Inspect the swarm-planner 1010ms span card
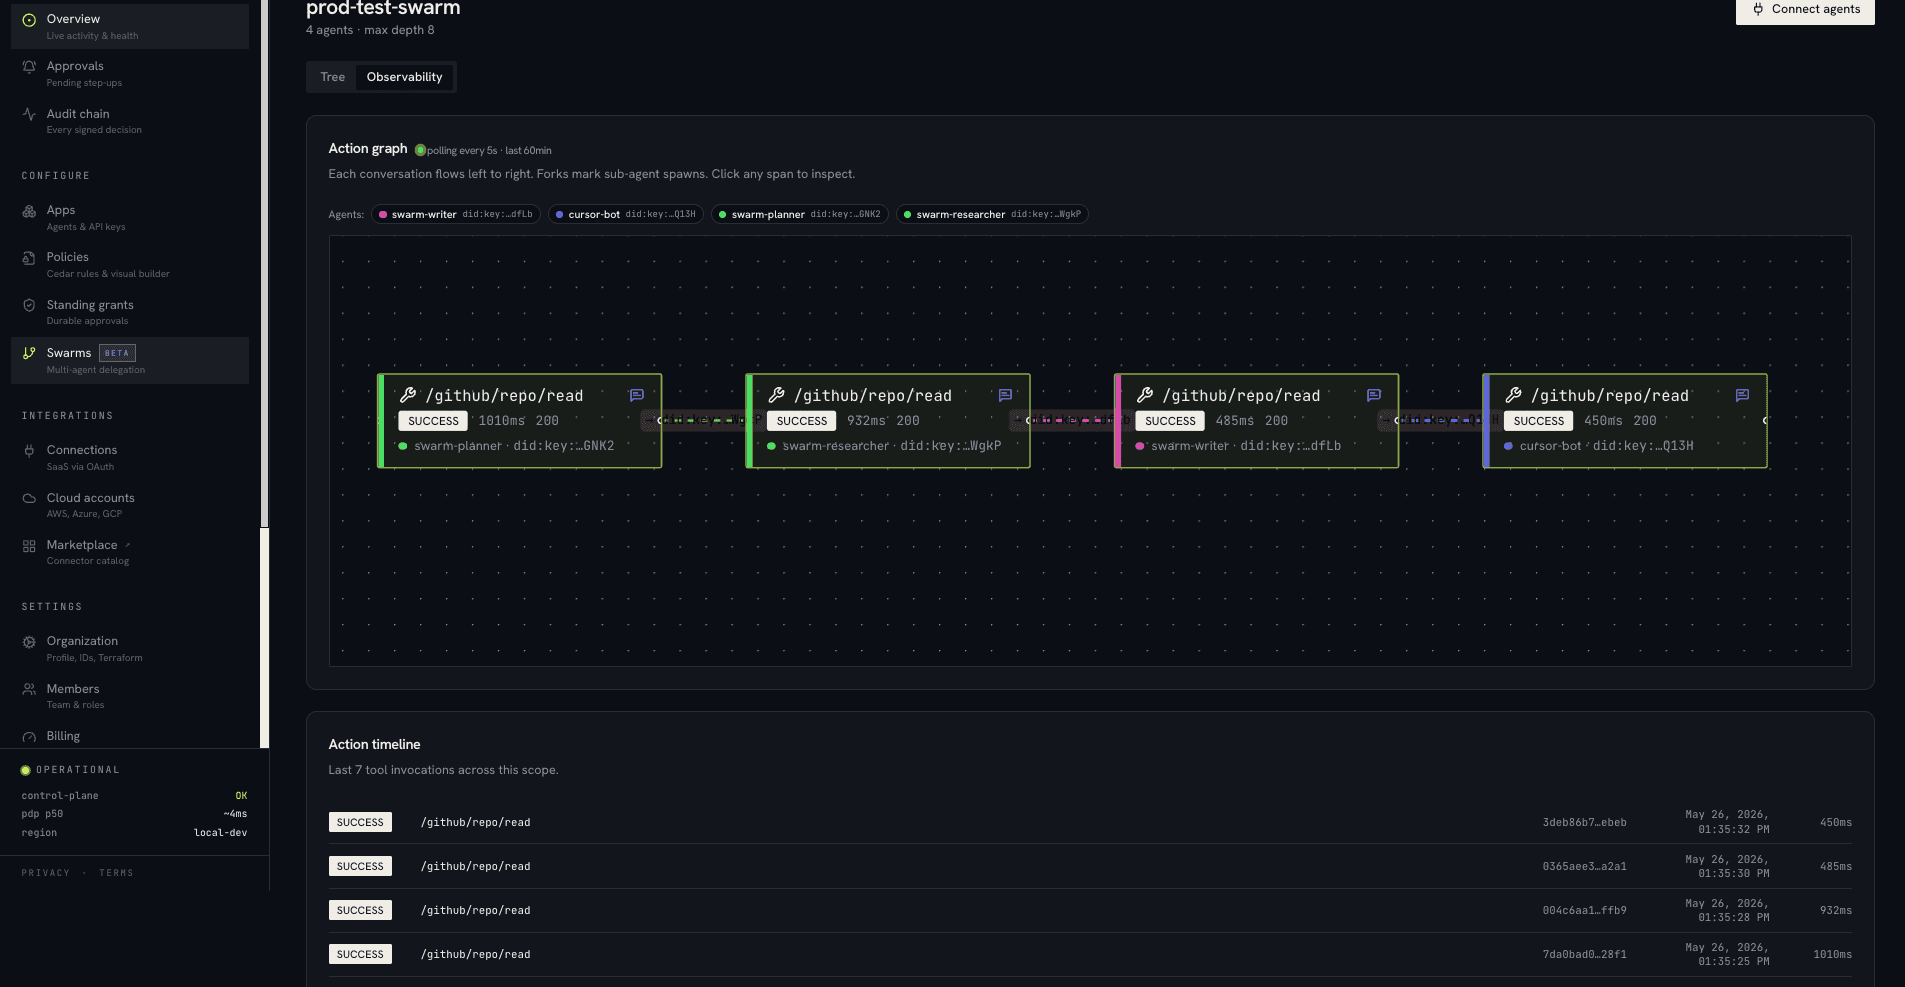The image size is (1905, 987). tap(519, 421)
